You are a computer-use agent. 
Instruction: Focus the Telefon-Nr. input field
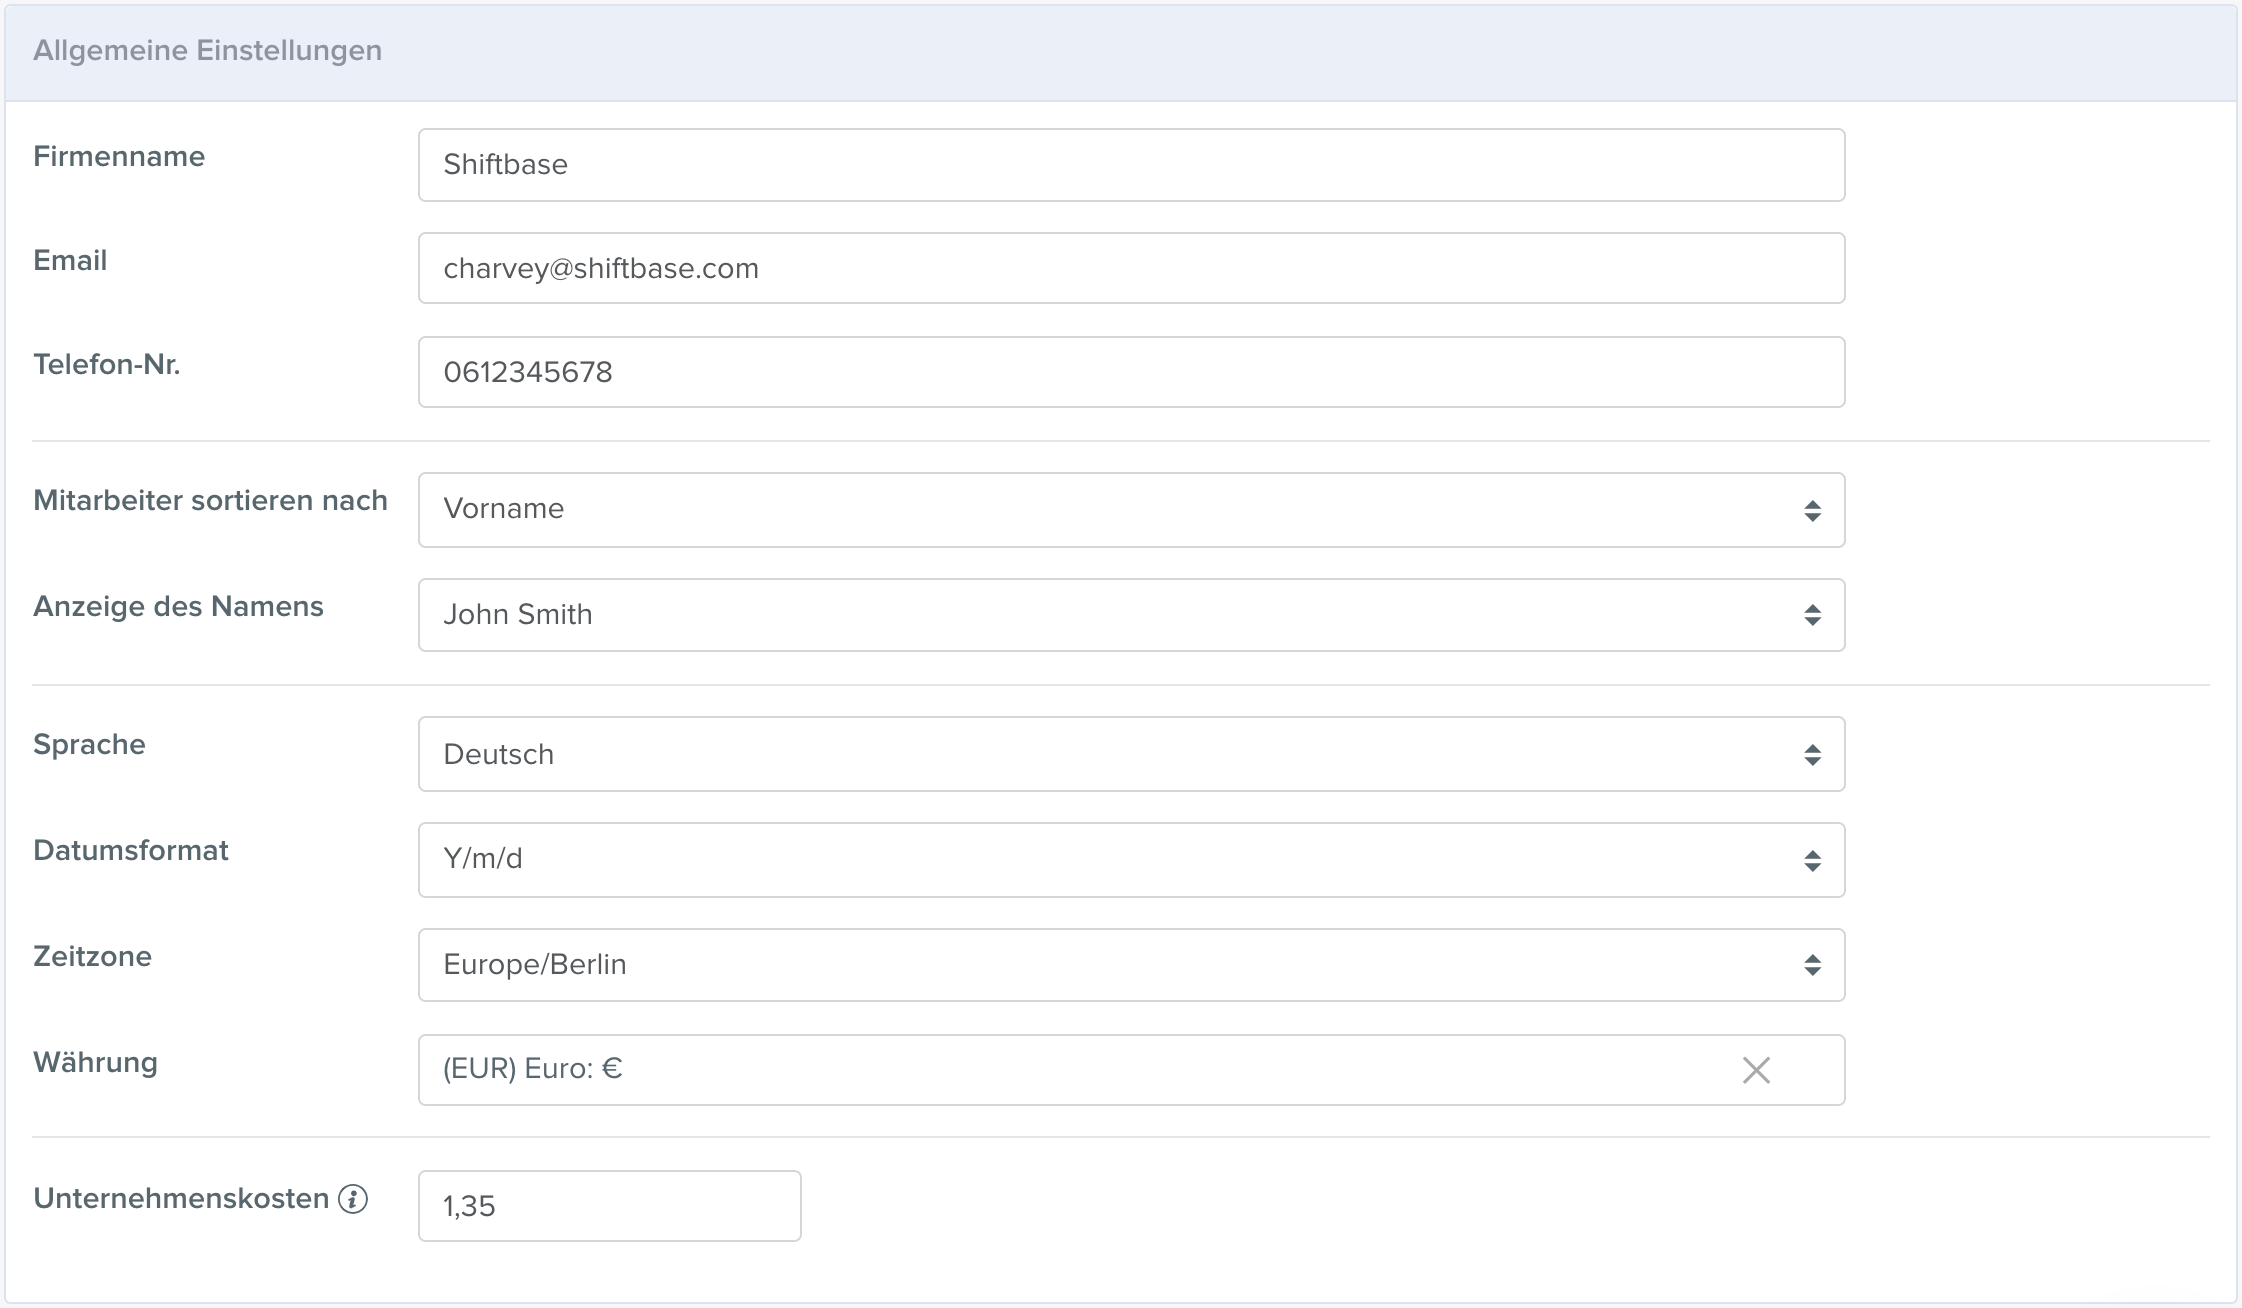coord(1131,372)
